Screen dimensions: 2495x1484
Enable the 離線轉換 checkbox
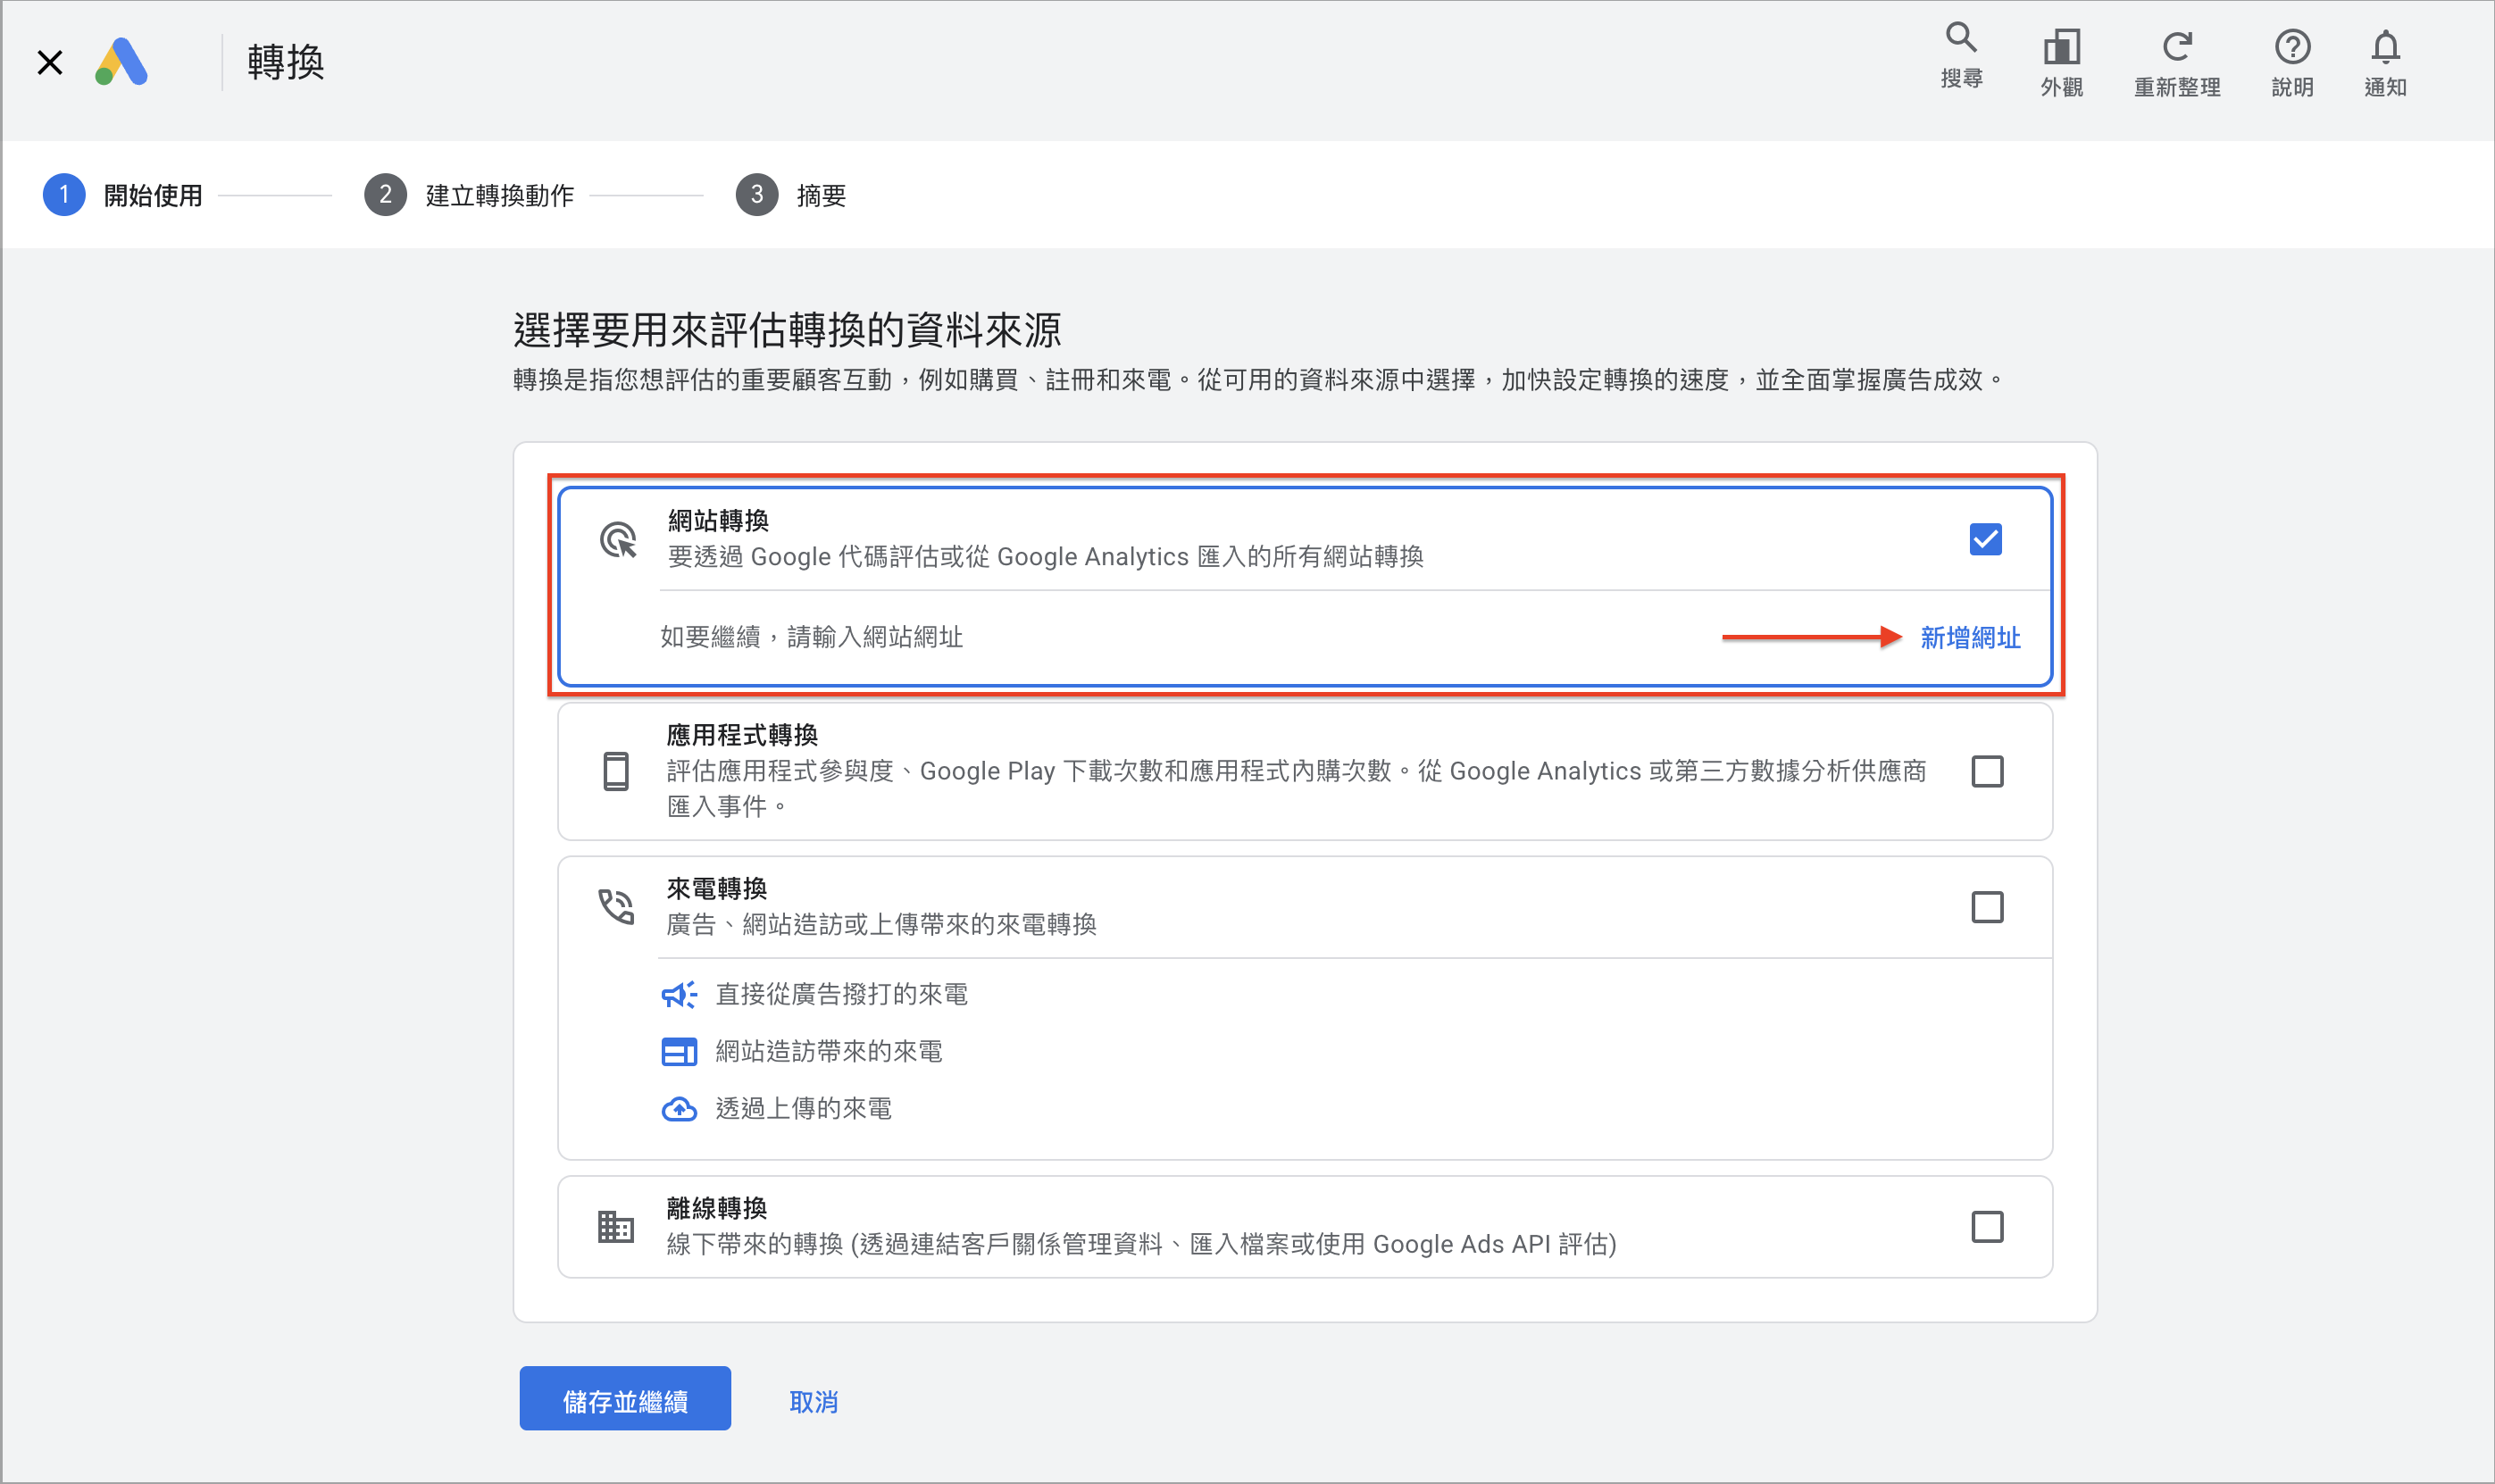point(1987,1226)
